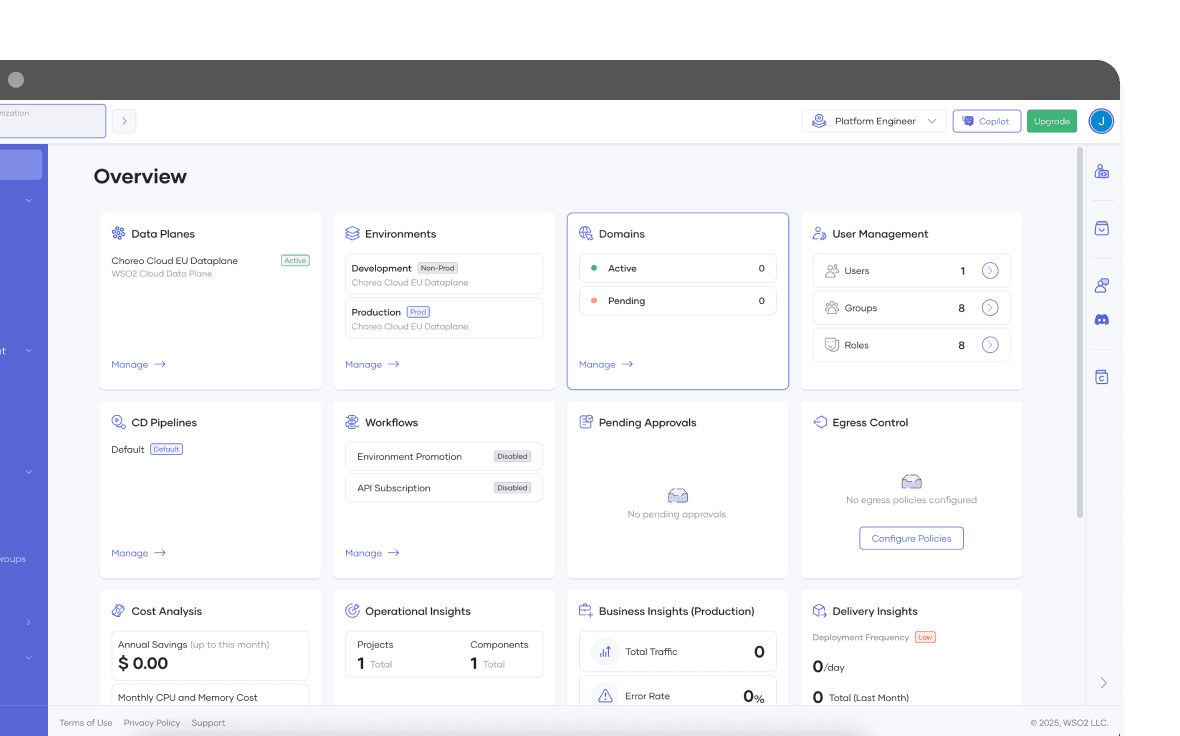Click the document icon with C in right sidebar
Screen dimensions: 1180x736
[x=1101, y=377]
